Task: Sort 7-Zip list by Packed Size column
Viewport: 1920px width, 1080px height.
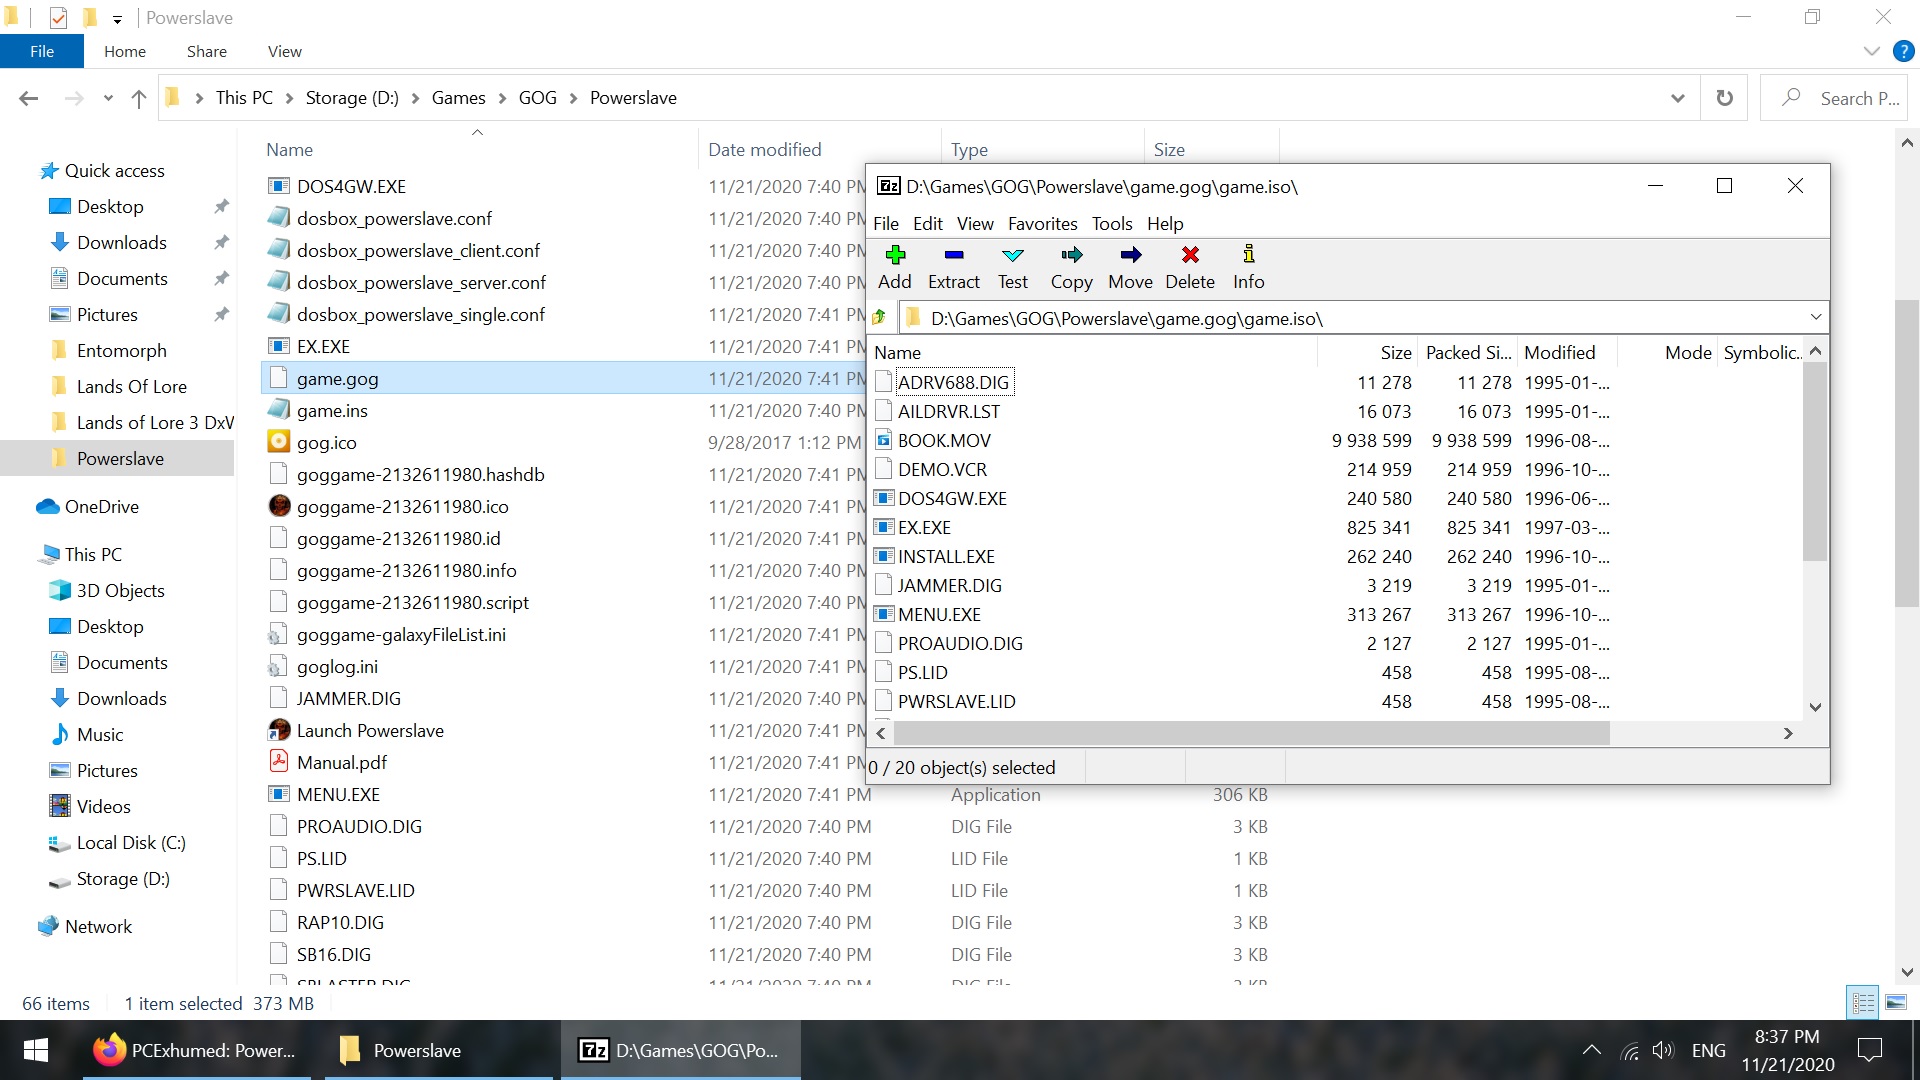Action: 1468,352
